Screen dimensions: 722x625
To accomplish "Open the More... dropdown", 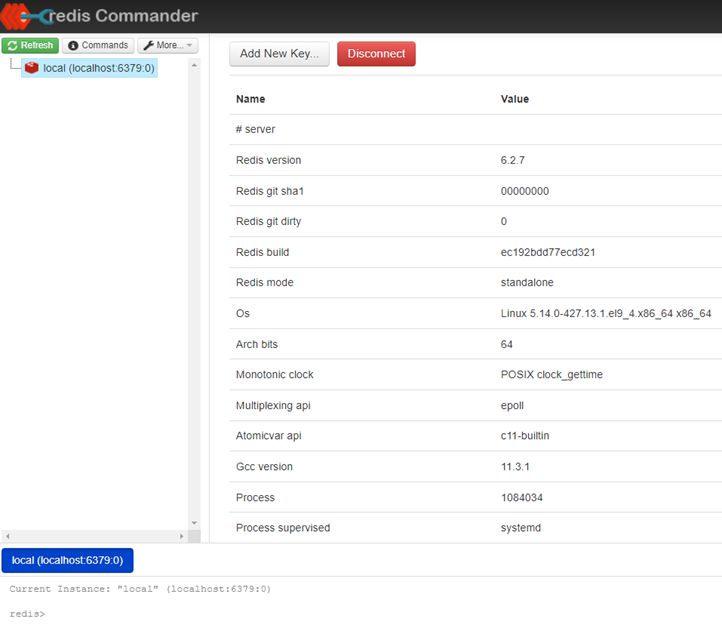I will [x=168, y=45].
